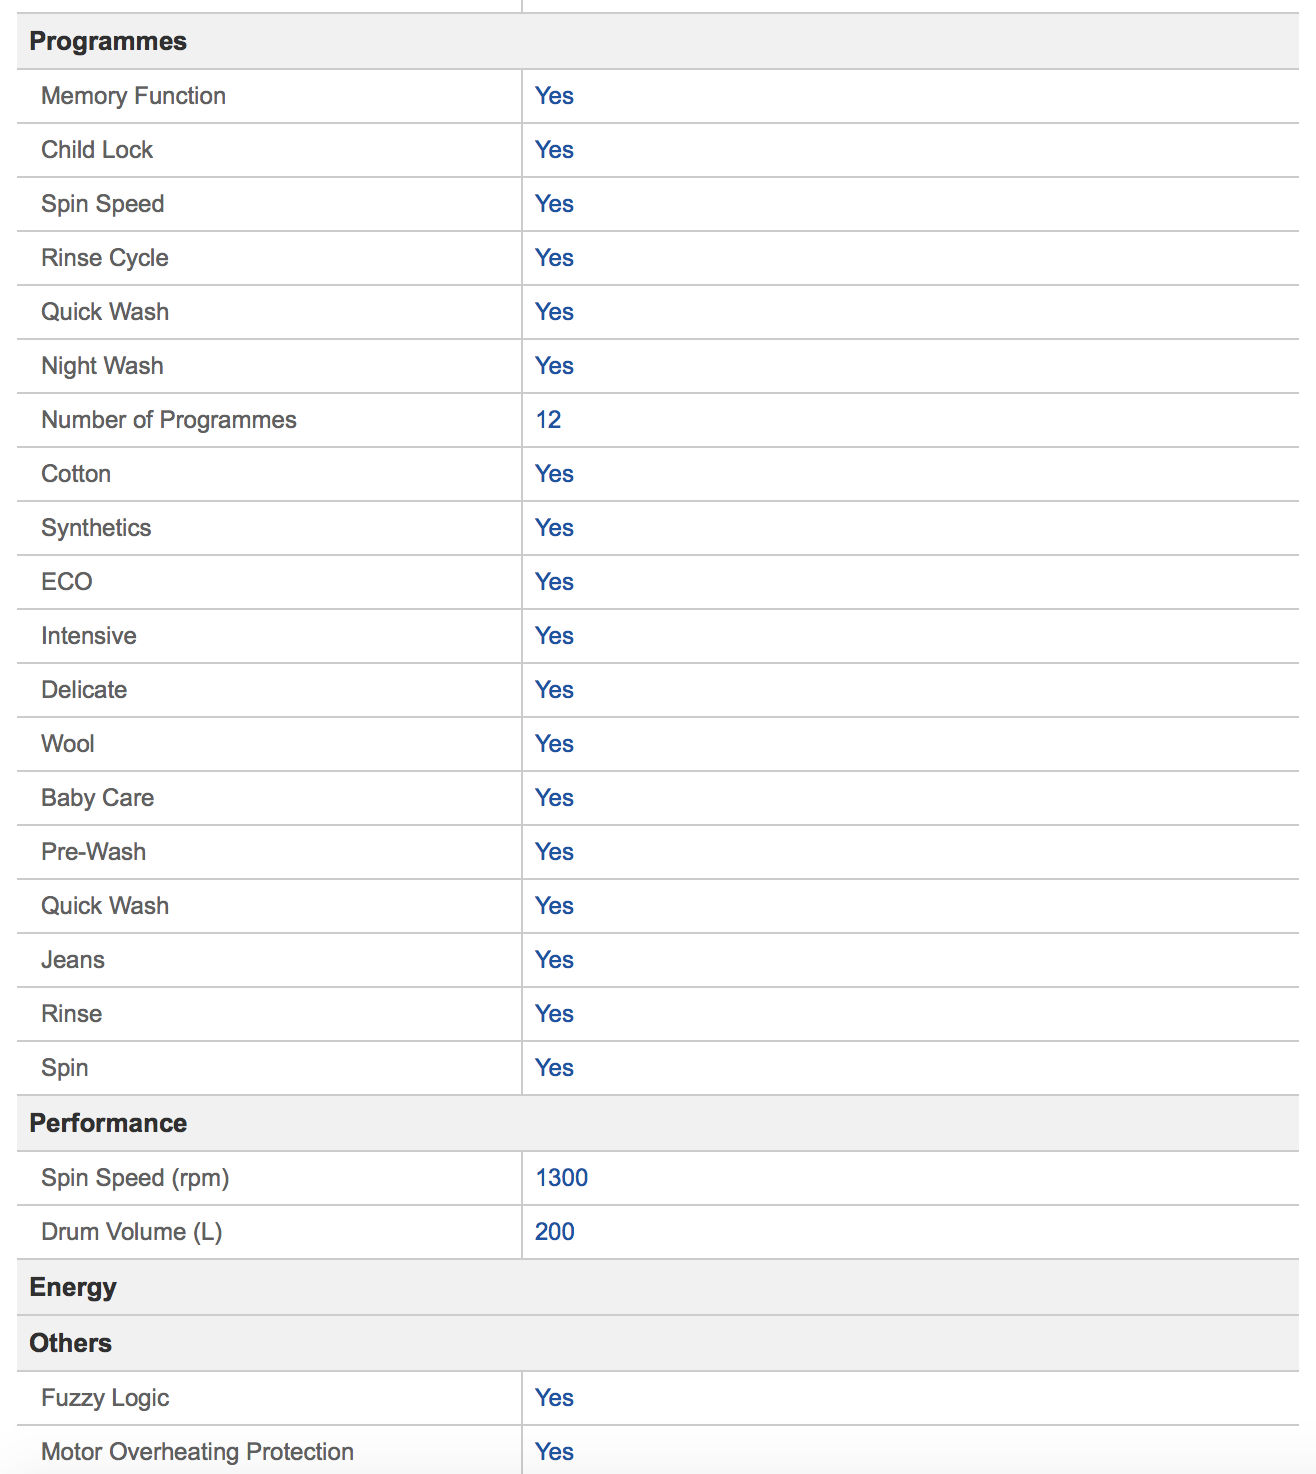Viewport: 1316px width, 1474px height.
Task: Click the Programmes section header
Action: pos(108,41)
